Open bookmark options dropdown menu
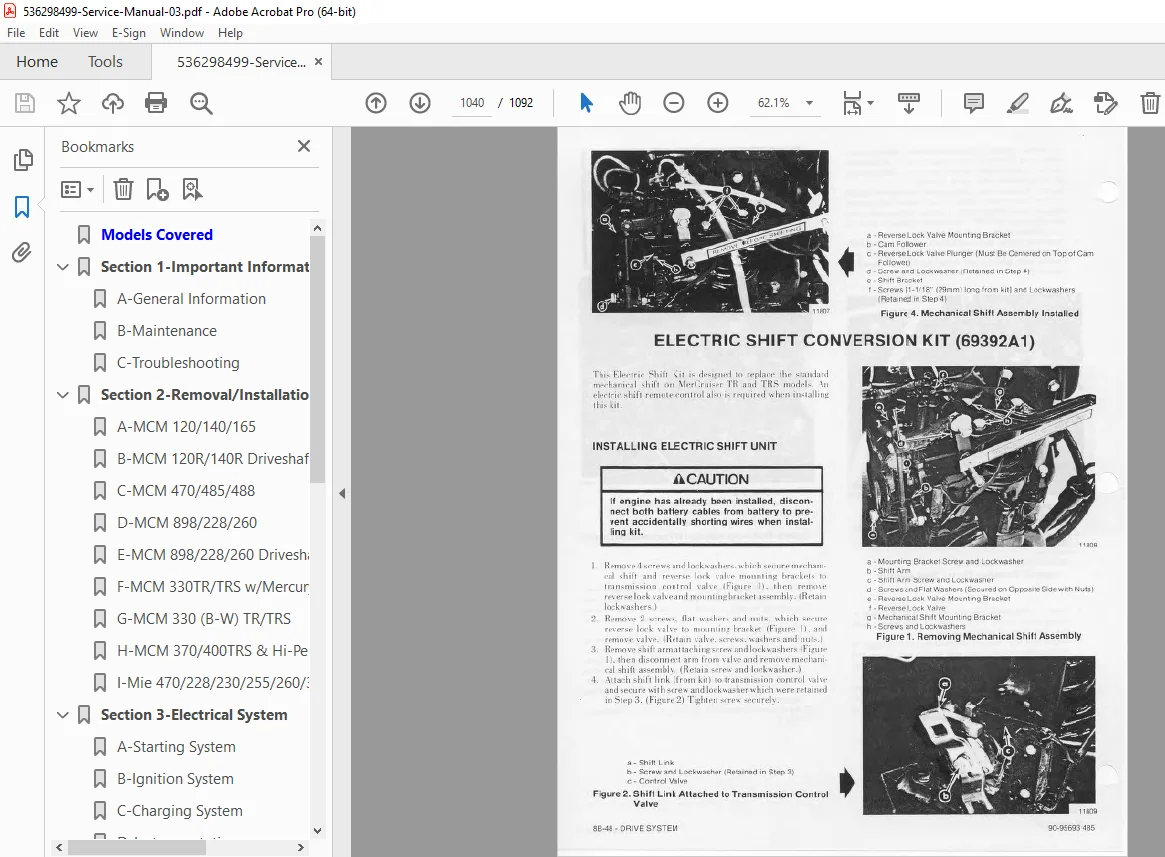 pyautogui.click(x=77, y=190)
